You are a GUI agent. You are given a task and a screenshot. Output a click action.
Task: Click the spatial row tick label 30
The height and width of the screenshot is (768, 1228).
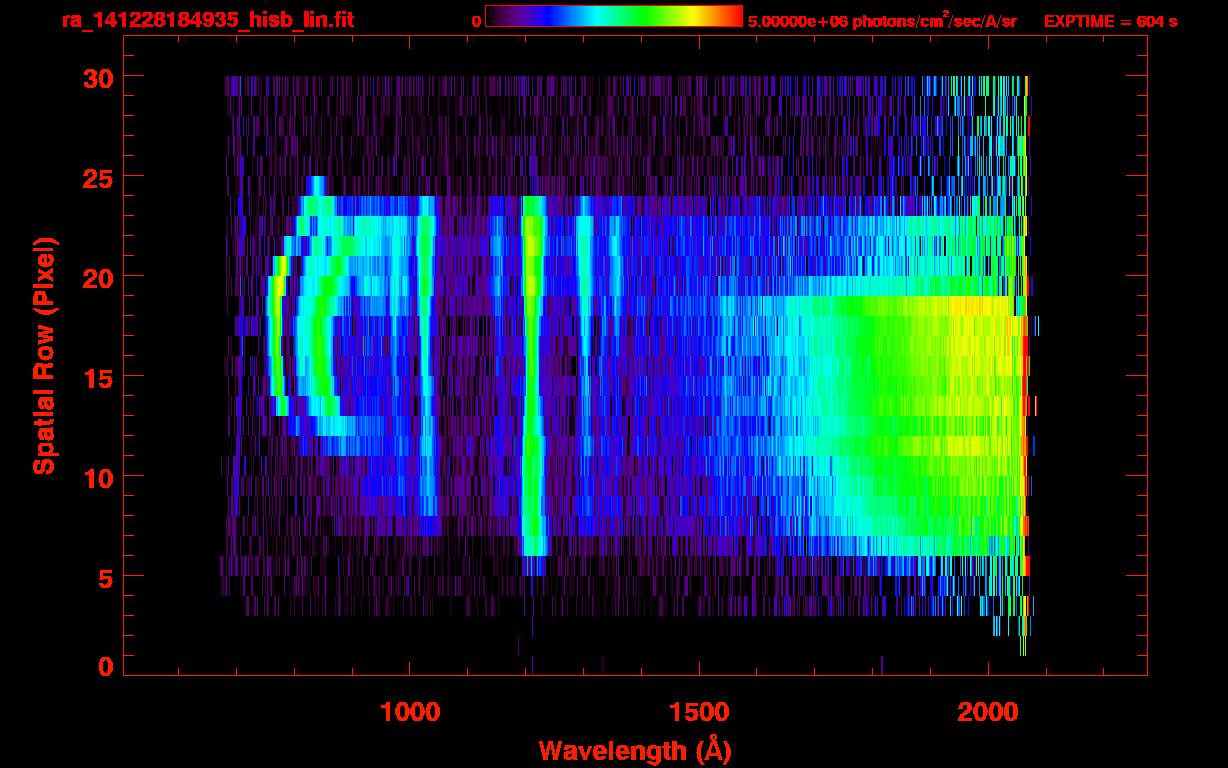[x=97, y=77]
